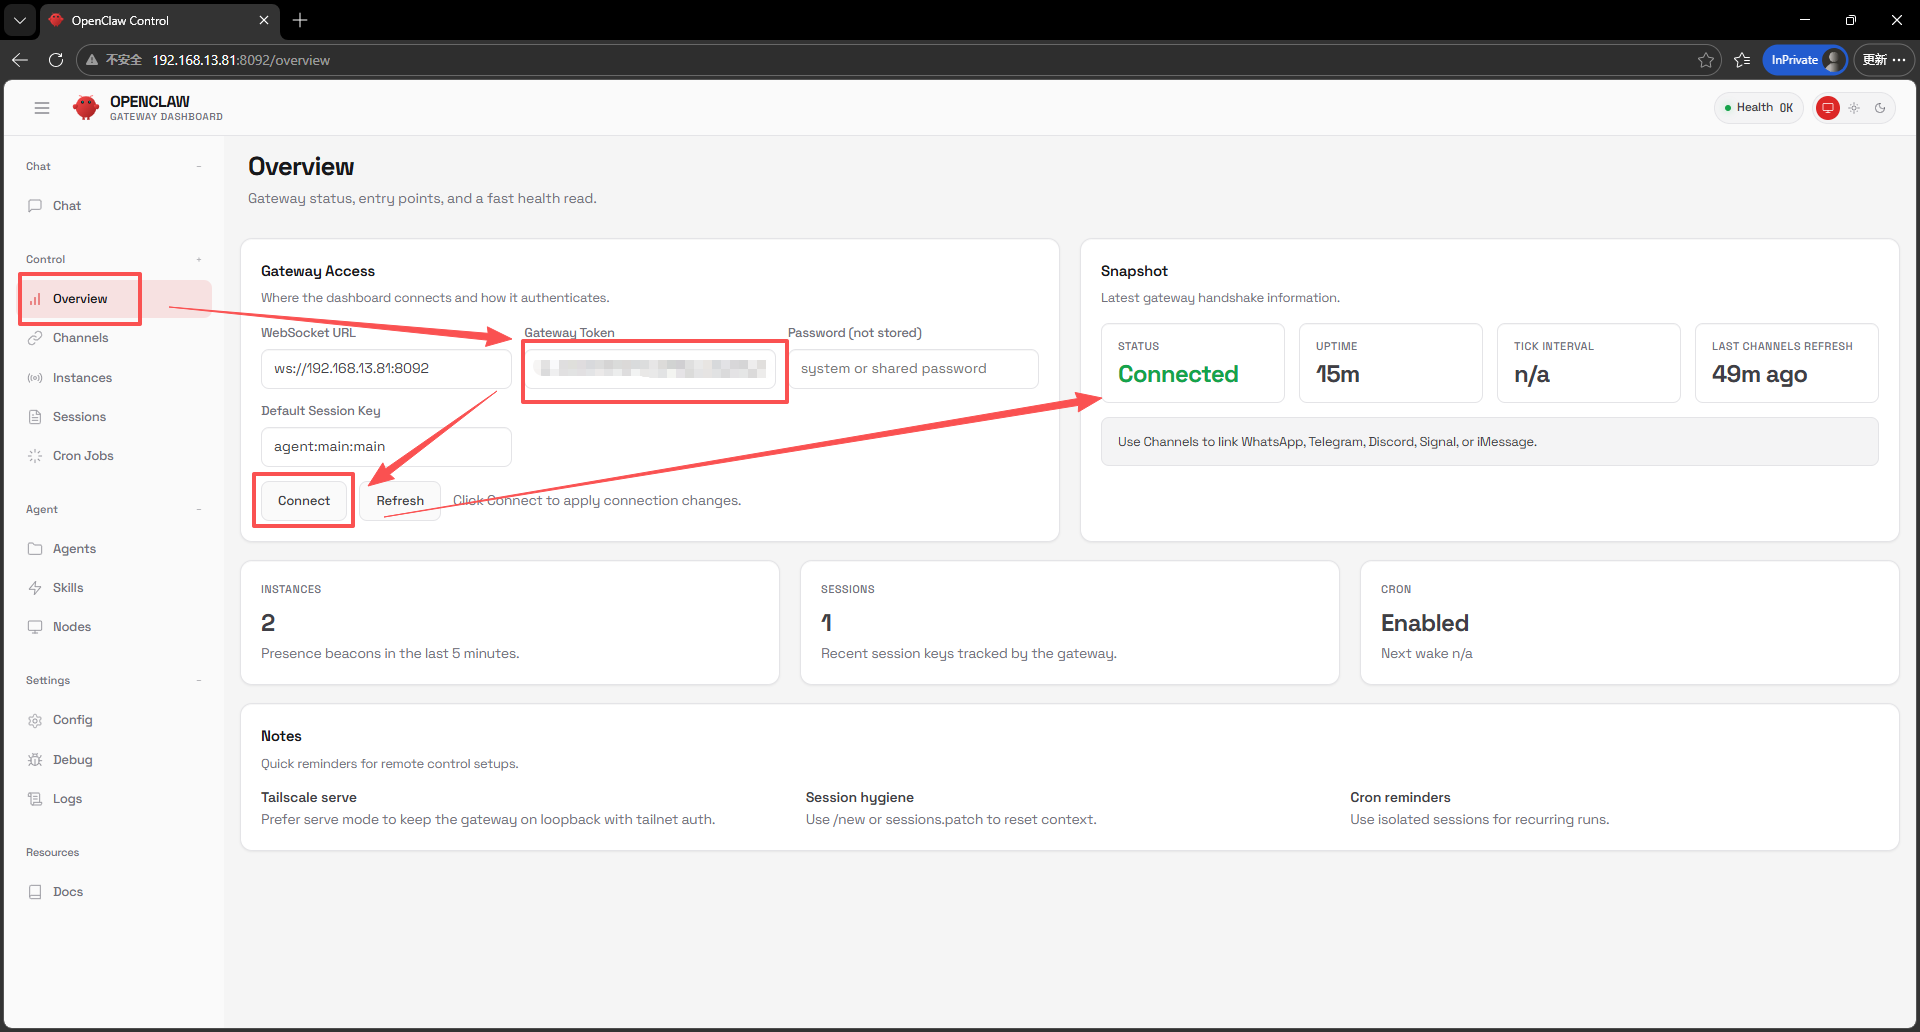Collapse the Control sidebar group
Image resolution: width=1920 pixels, height=1032 pixels.
pos(199,259)
